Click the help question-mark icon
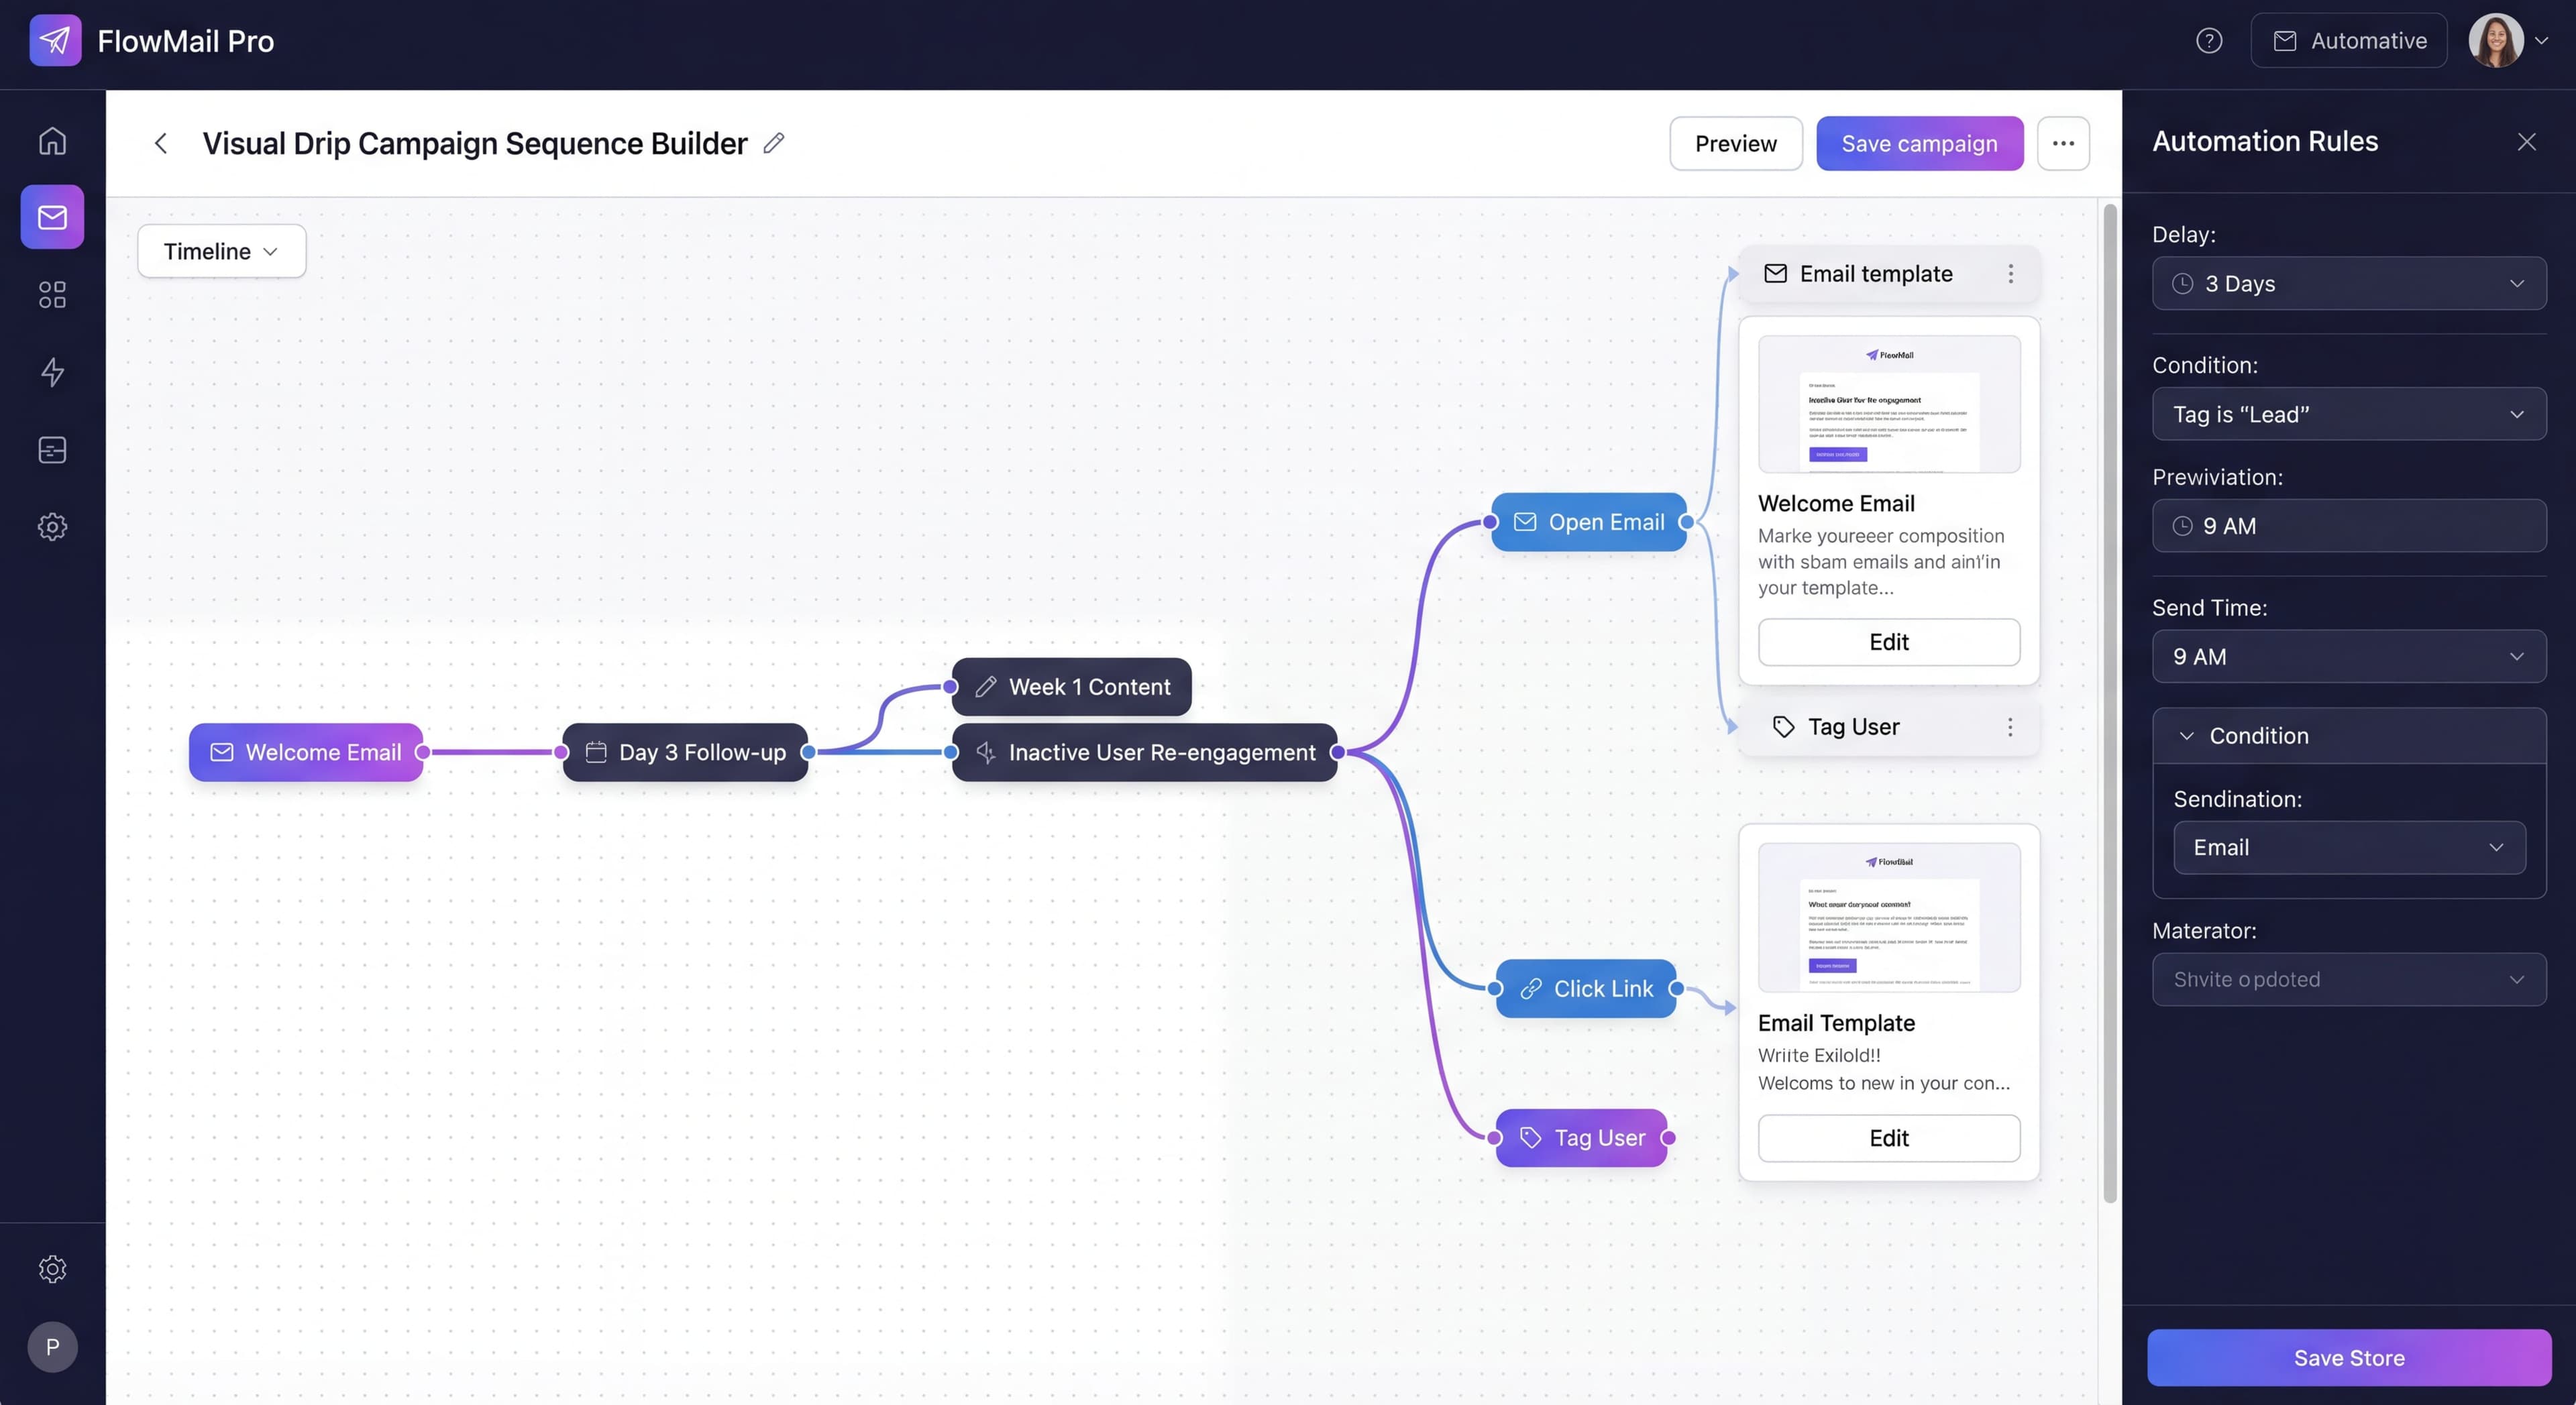Screen dimensions: 2576x1405 2209,40
